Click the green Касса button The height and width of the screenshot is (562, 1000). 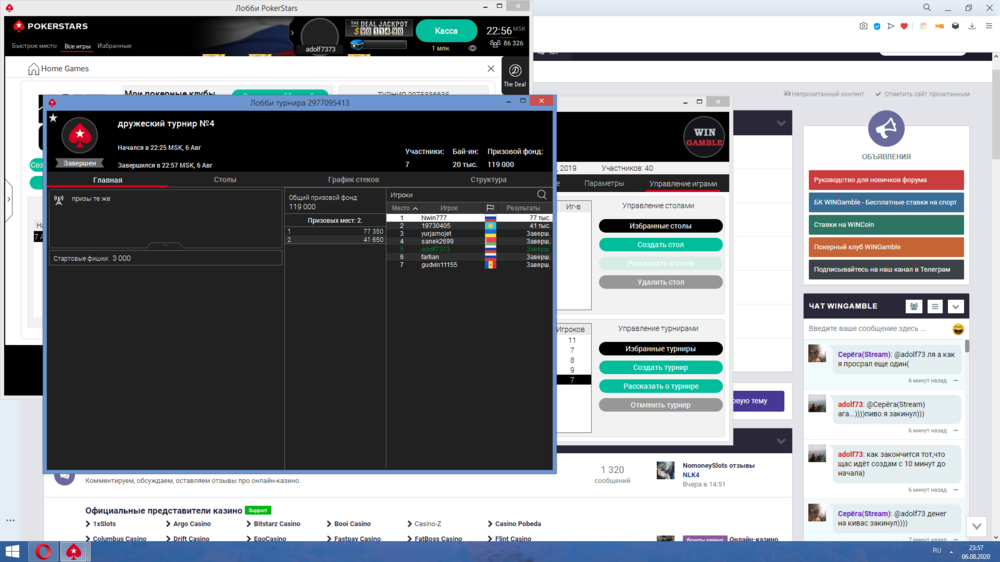pyautogui.click(x=446, y=31)
